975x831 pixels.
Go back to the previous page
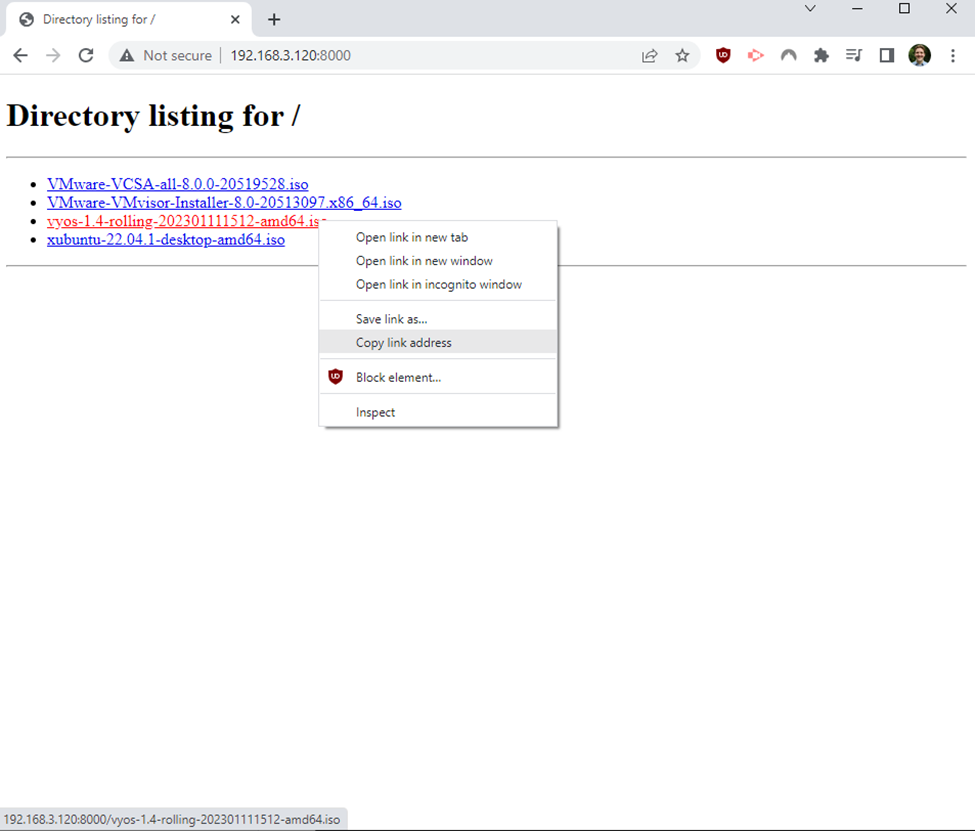[x=21, y=55]
